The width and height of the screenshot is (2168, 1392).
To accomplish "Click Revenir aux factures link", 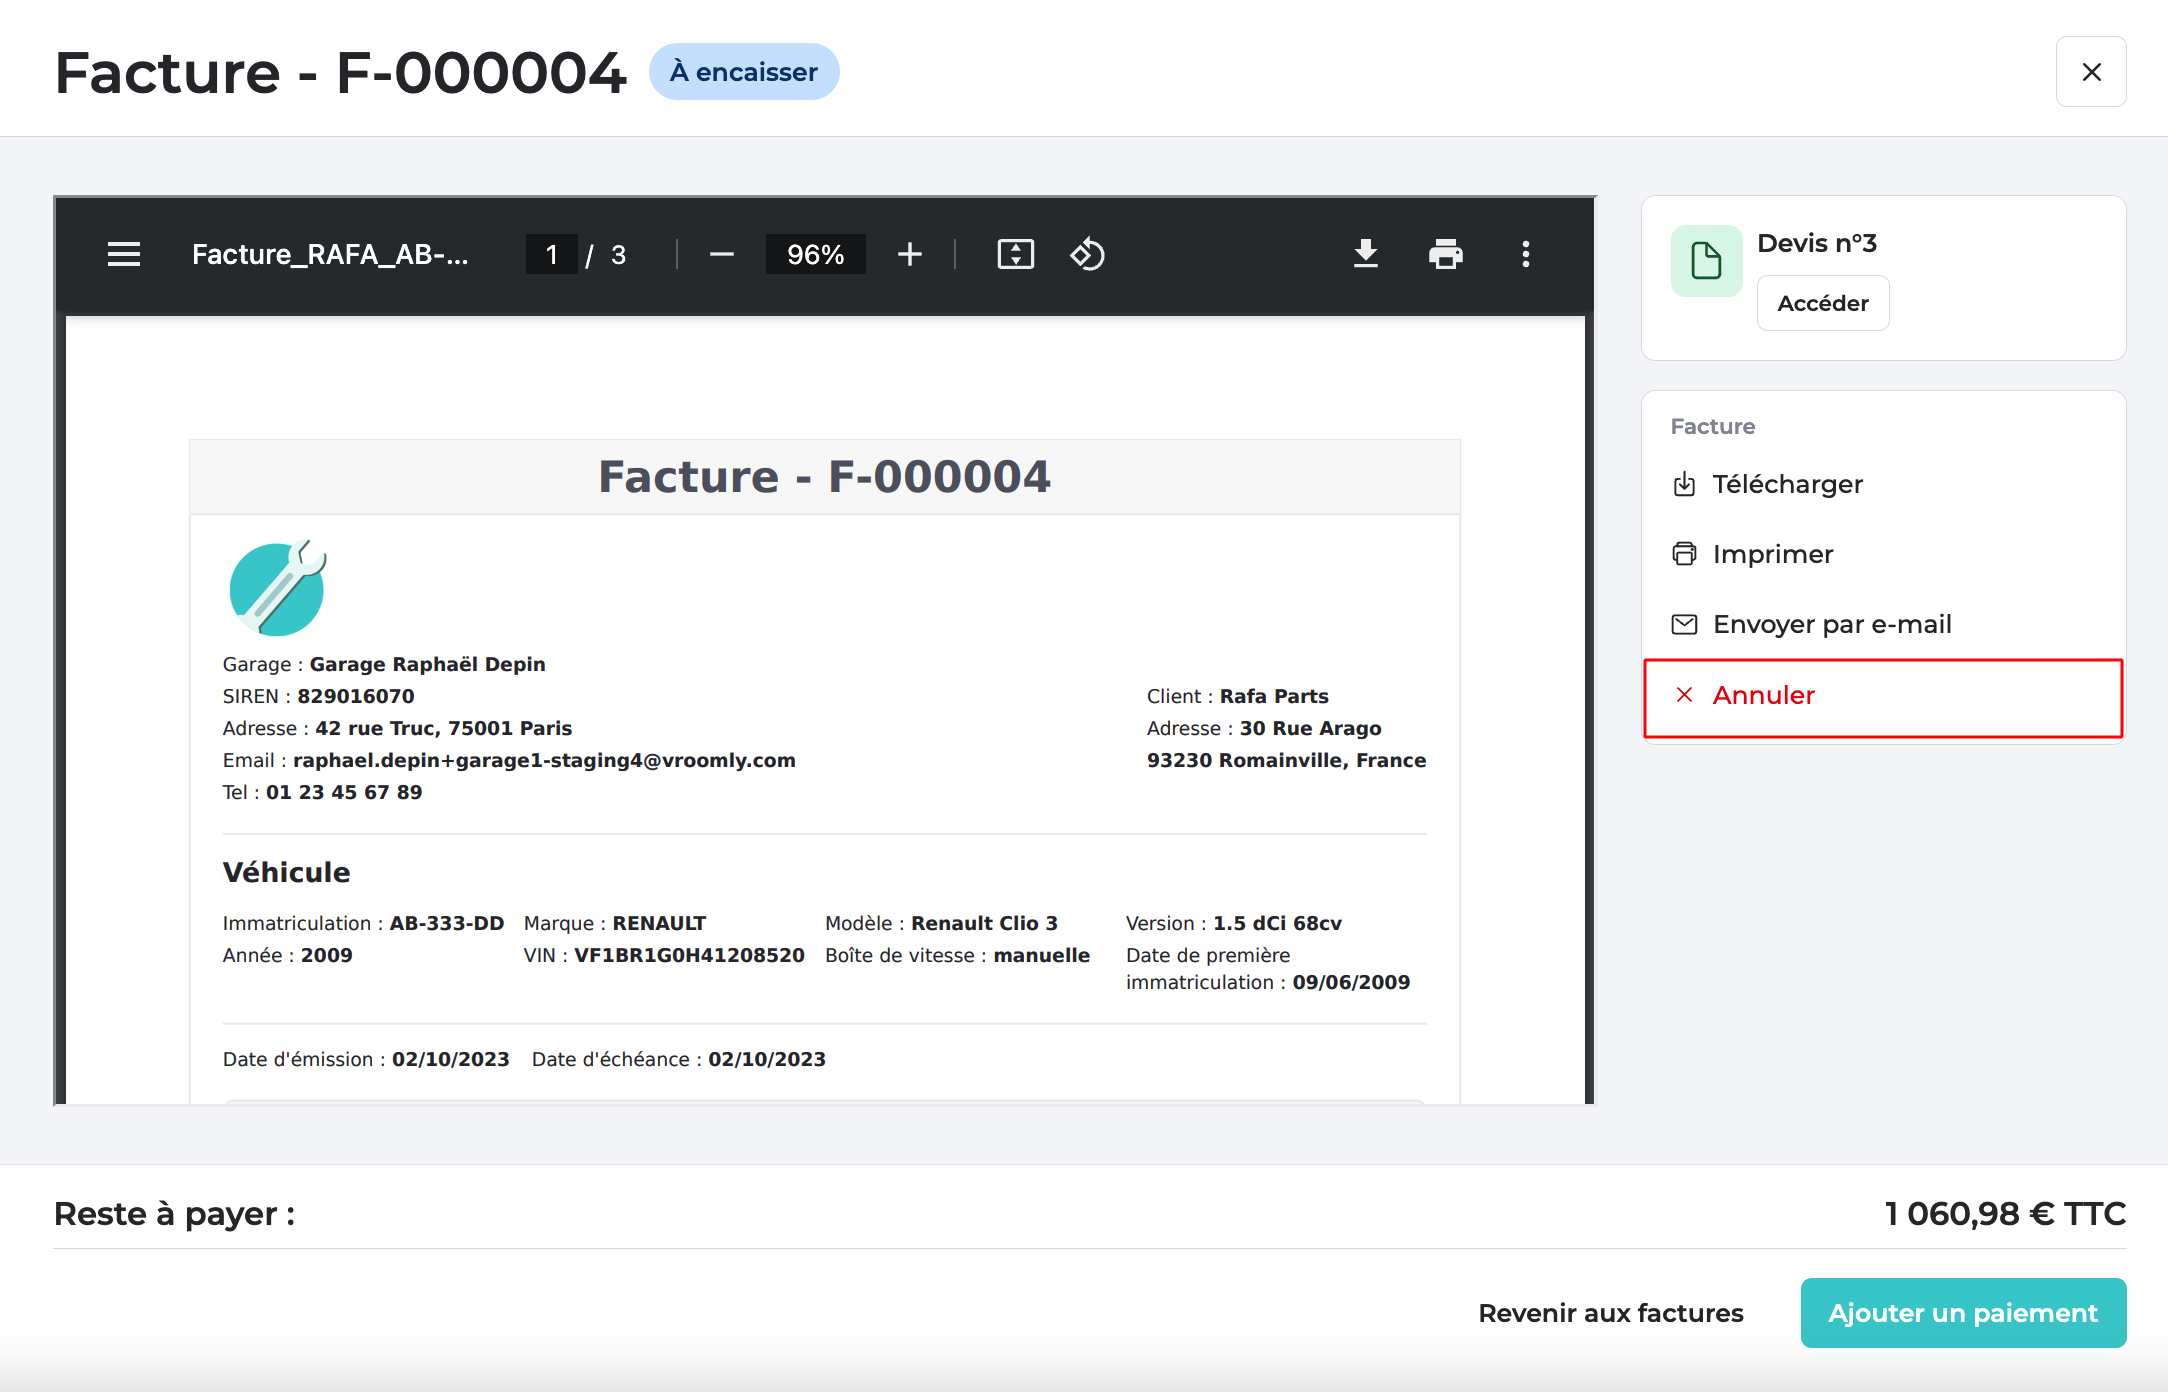I will tap(1611, 1313).
